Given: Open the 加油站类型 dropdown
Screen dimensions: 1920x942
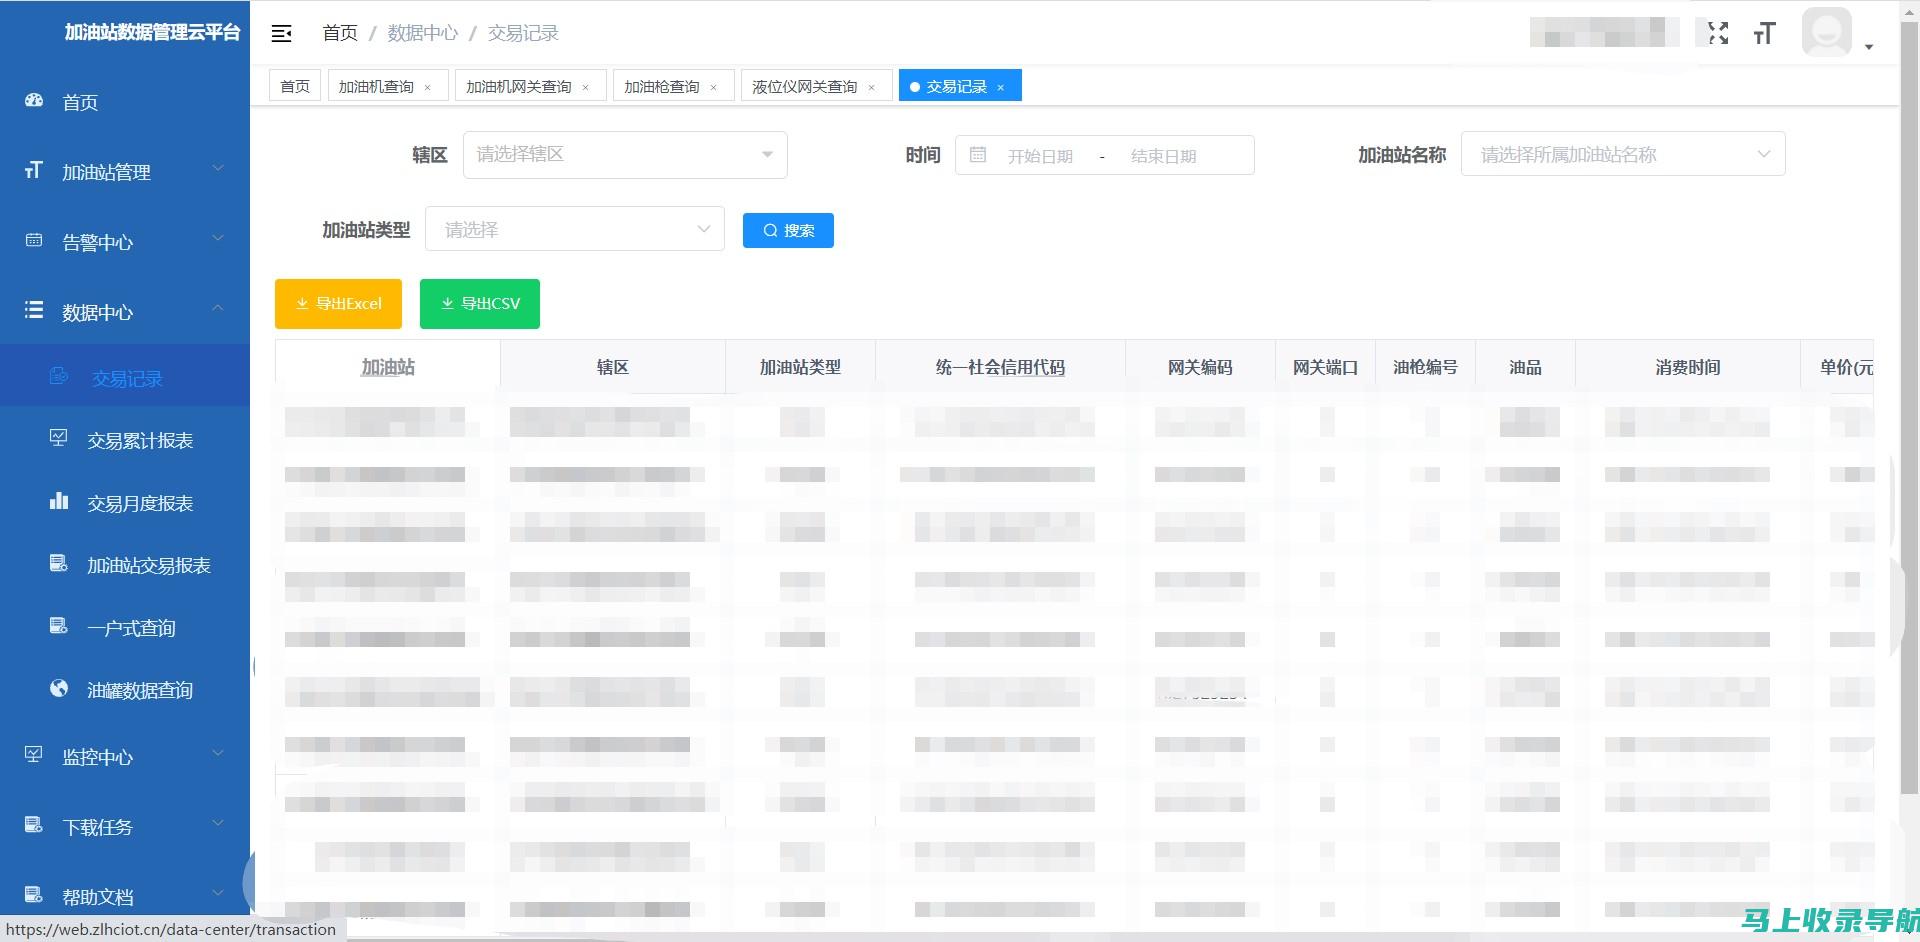Looking at the screenshot, I should [x=575, y=229].
